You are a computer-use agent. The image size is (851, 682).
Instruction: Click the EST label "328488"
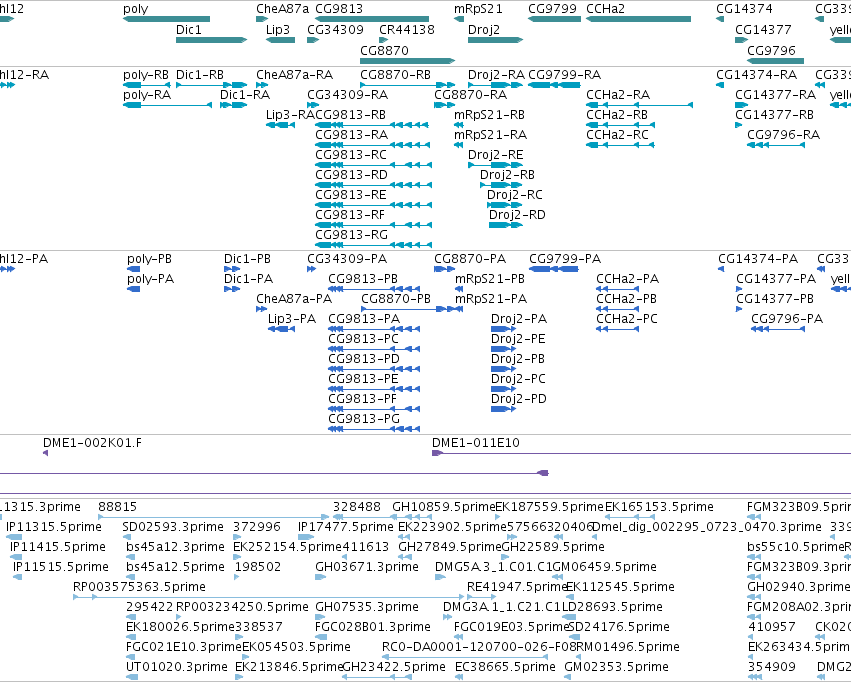click(357, 507)
